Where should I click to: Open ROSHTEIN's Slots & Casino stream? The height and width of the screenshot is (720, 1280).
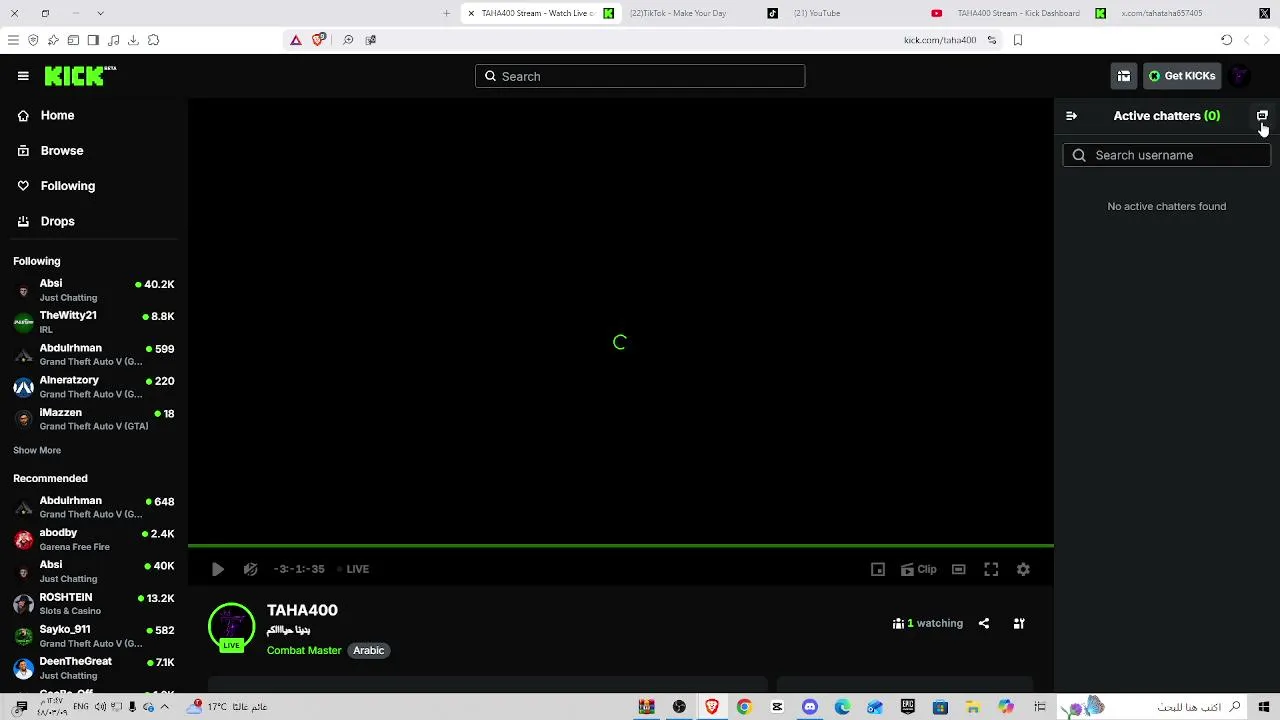[94, 604]
